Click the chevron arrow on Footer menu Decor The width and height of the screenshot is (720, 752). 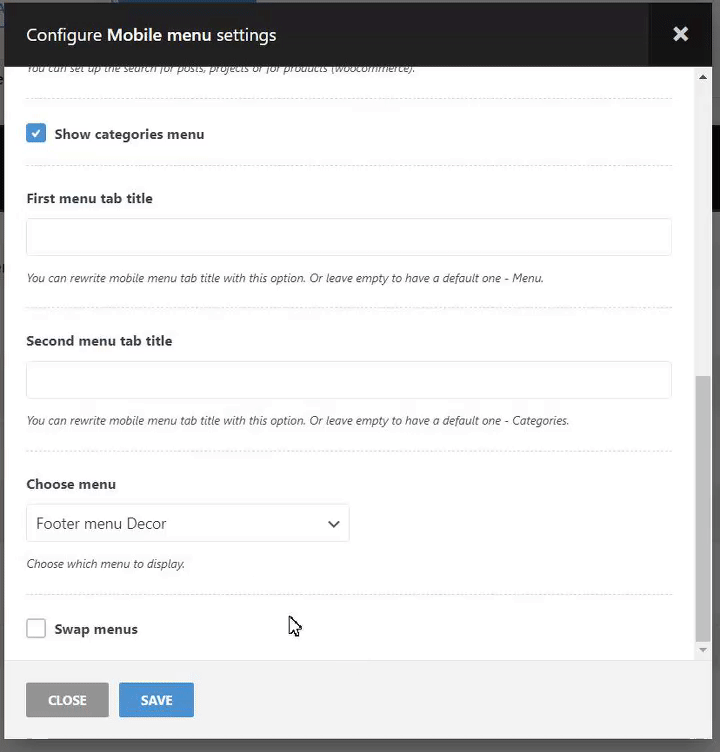click(334, 524)
